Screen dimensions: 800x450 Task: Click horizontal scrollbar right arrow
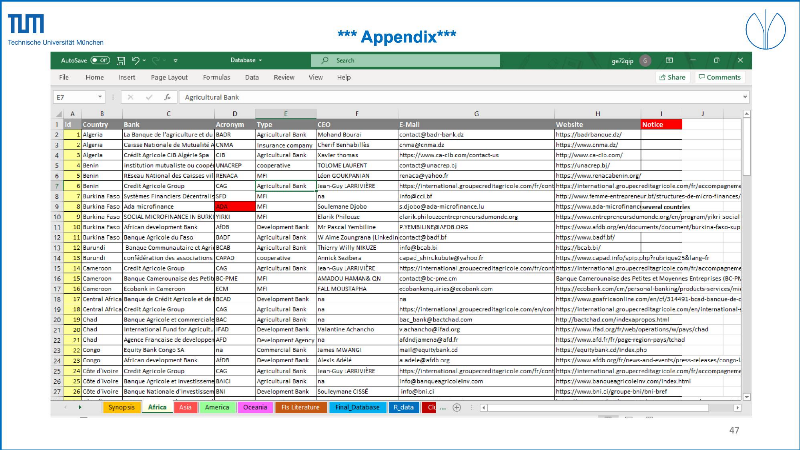click(737, 408)
